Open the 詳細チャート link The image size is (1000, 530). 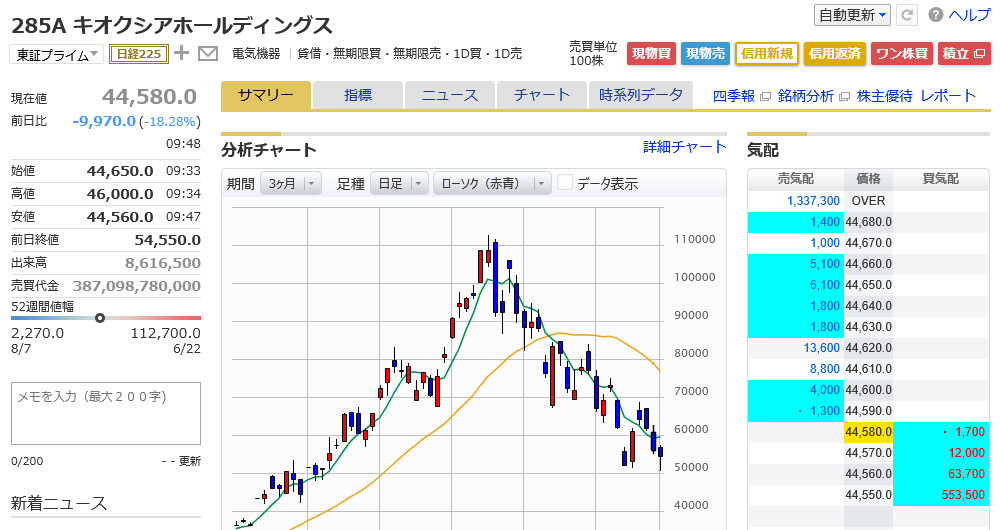pyautogui.click(x=684, y=147)
